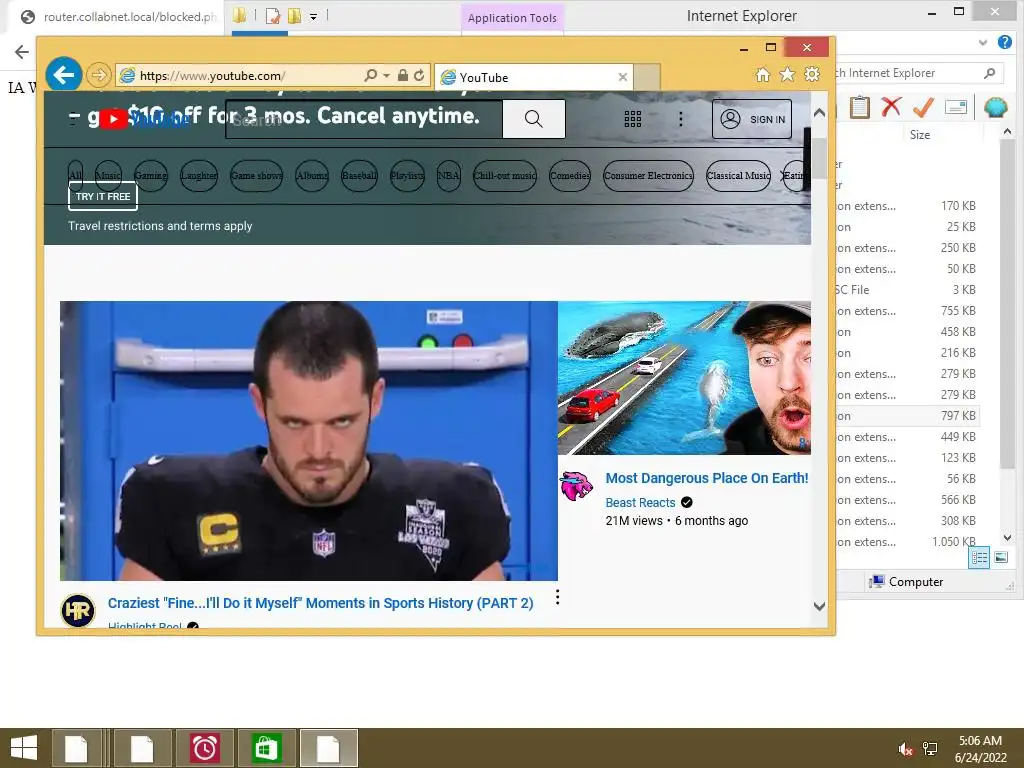Switch Explorer to large thumbnails view icon

tap(1001, 558)
